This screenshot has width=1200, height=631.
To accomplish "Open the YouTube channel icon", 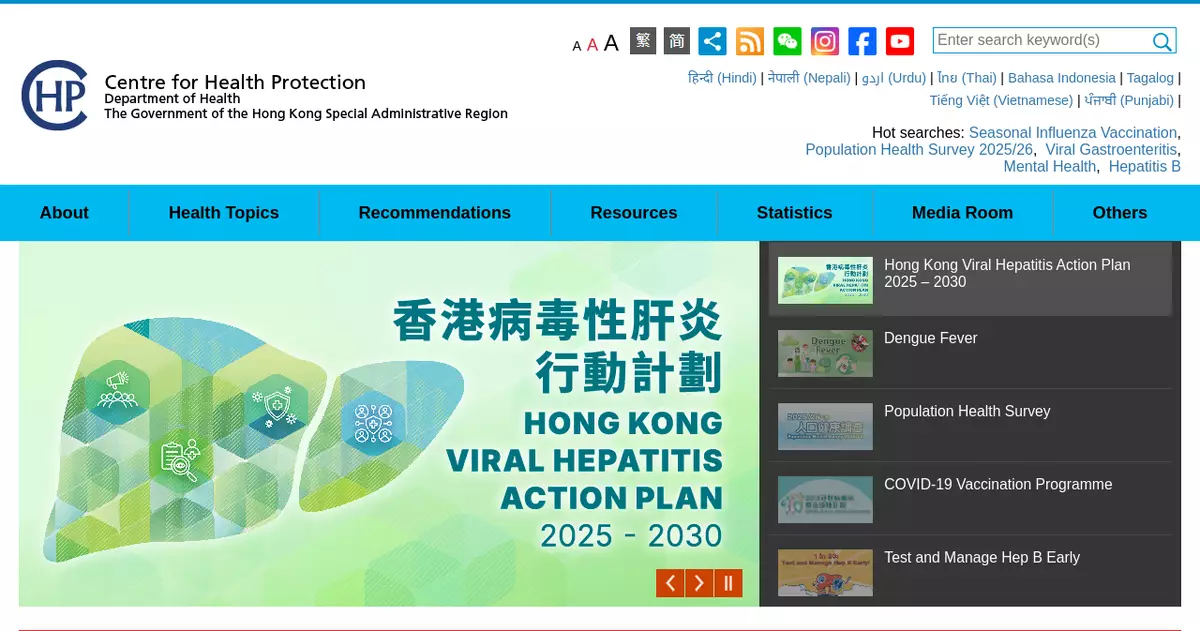I will point(900,41).
